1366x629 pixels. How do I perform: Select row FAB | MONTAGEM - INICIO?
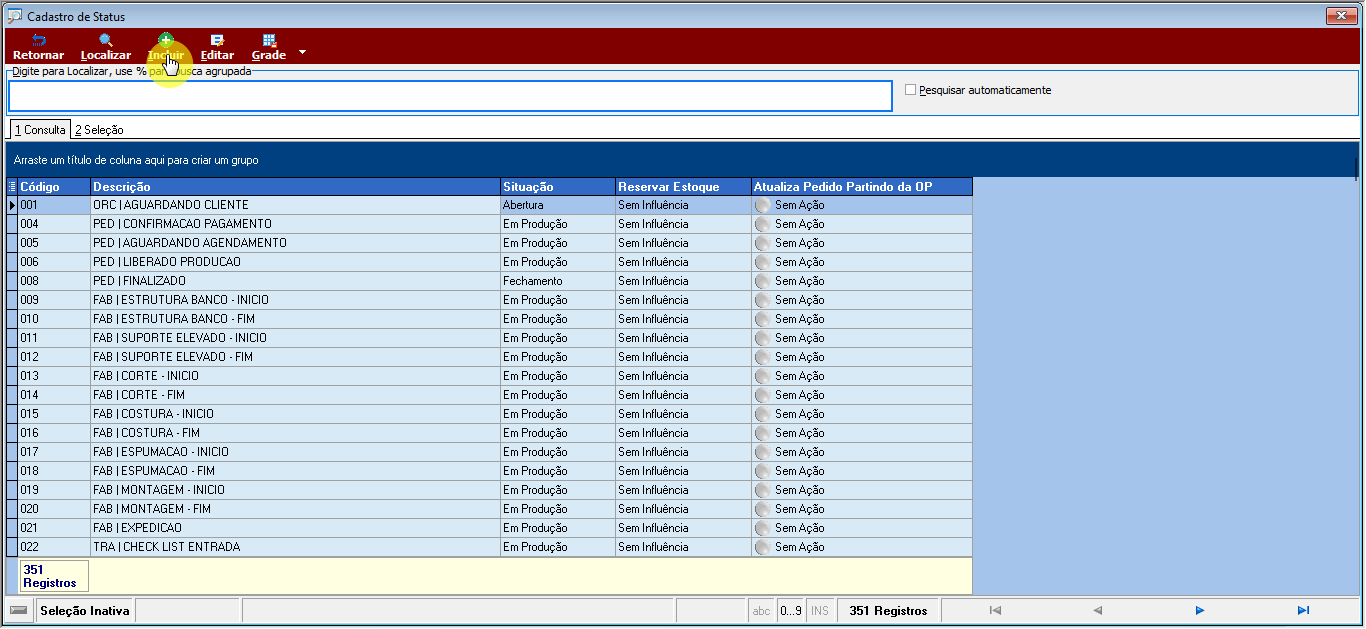coord(489,490)
